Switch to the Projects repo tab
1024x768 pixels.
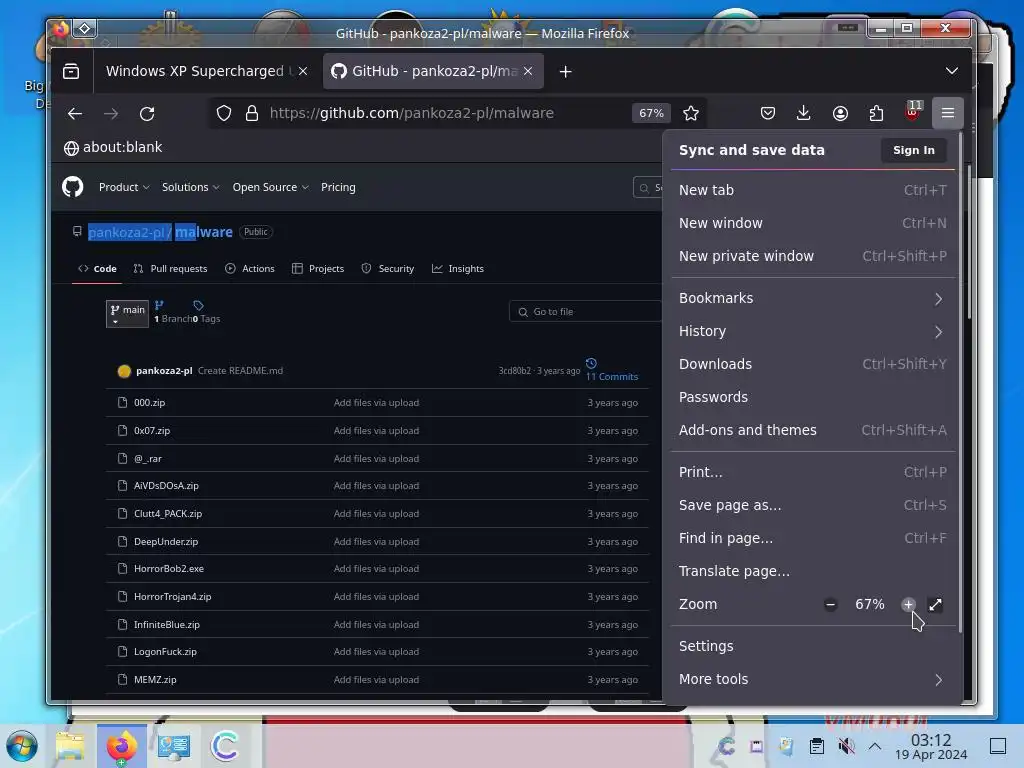(x=318, y=268)
